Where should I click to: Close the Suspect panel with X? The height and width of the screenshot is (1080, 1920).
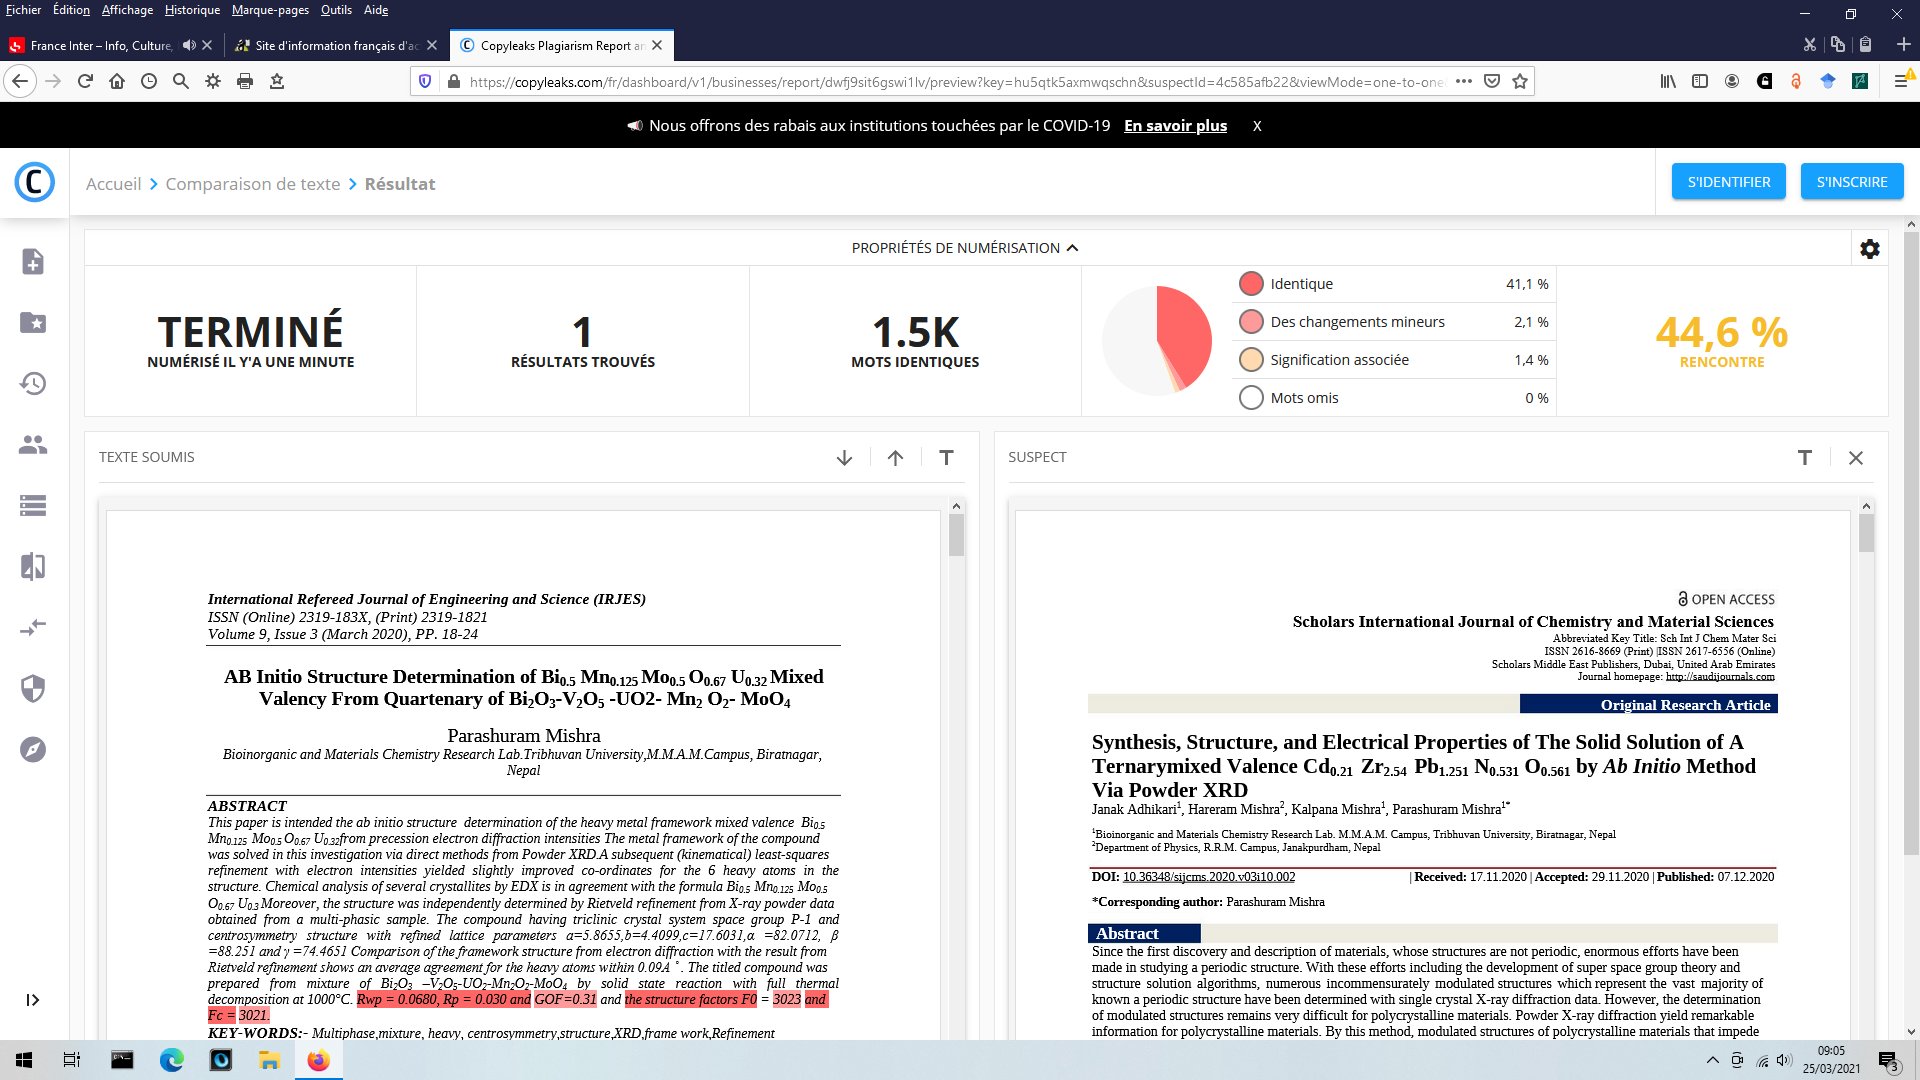point(1856,458)
